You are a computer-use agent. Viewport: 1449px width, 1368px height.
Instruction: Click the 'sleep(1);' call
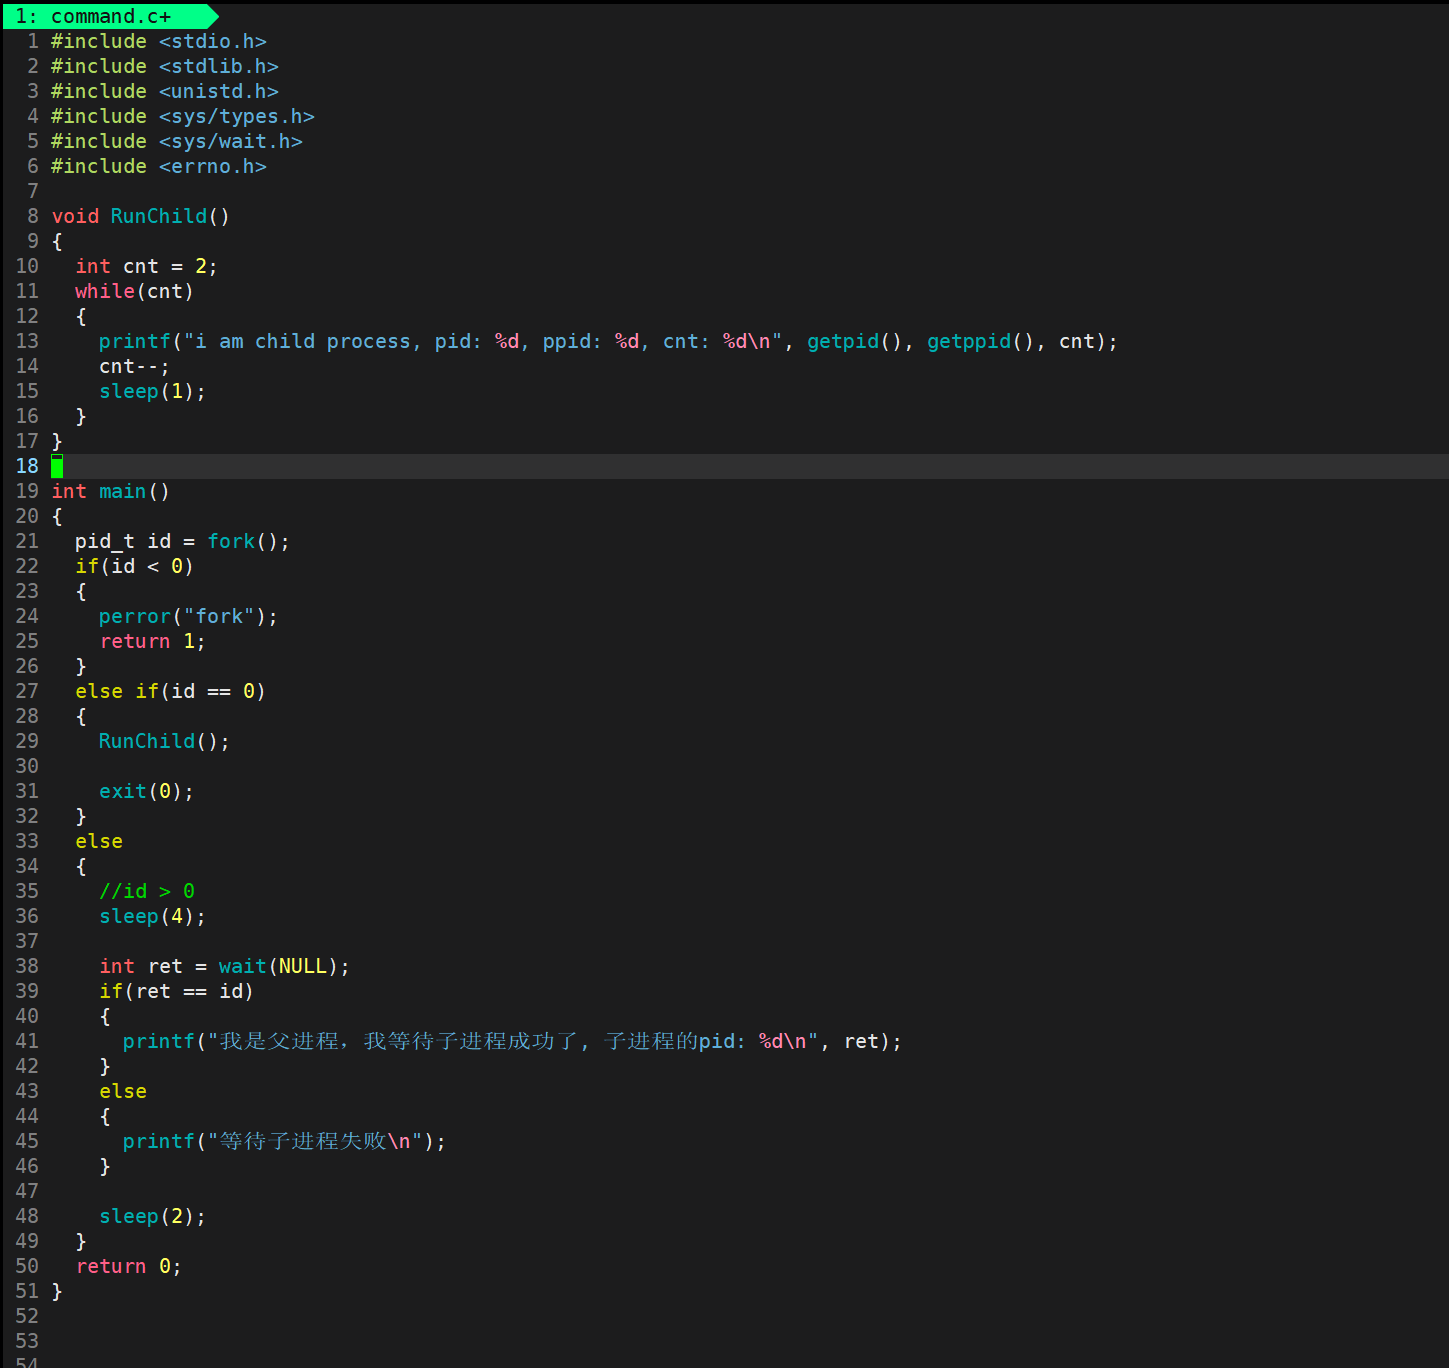pyautogui.click(x=152, y=391)
